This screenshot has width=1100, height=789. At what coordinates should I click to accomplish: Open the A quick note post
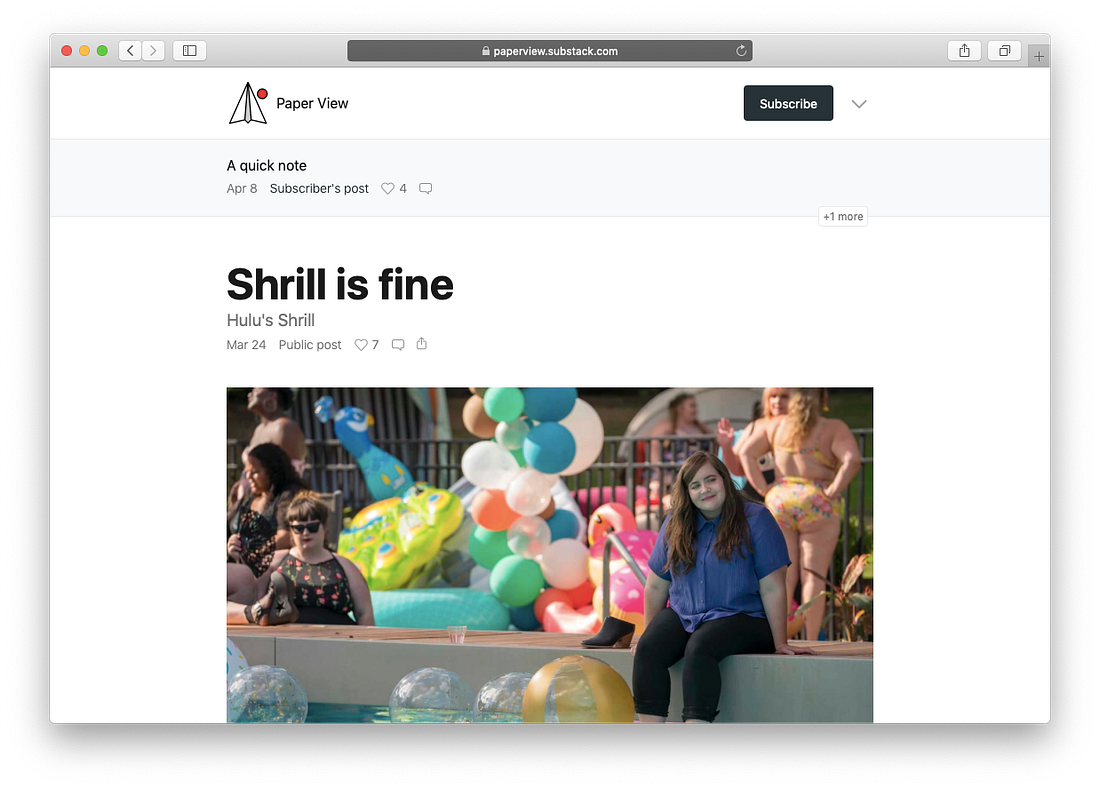tap(267, 166)
